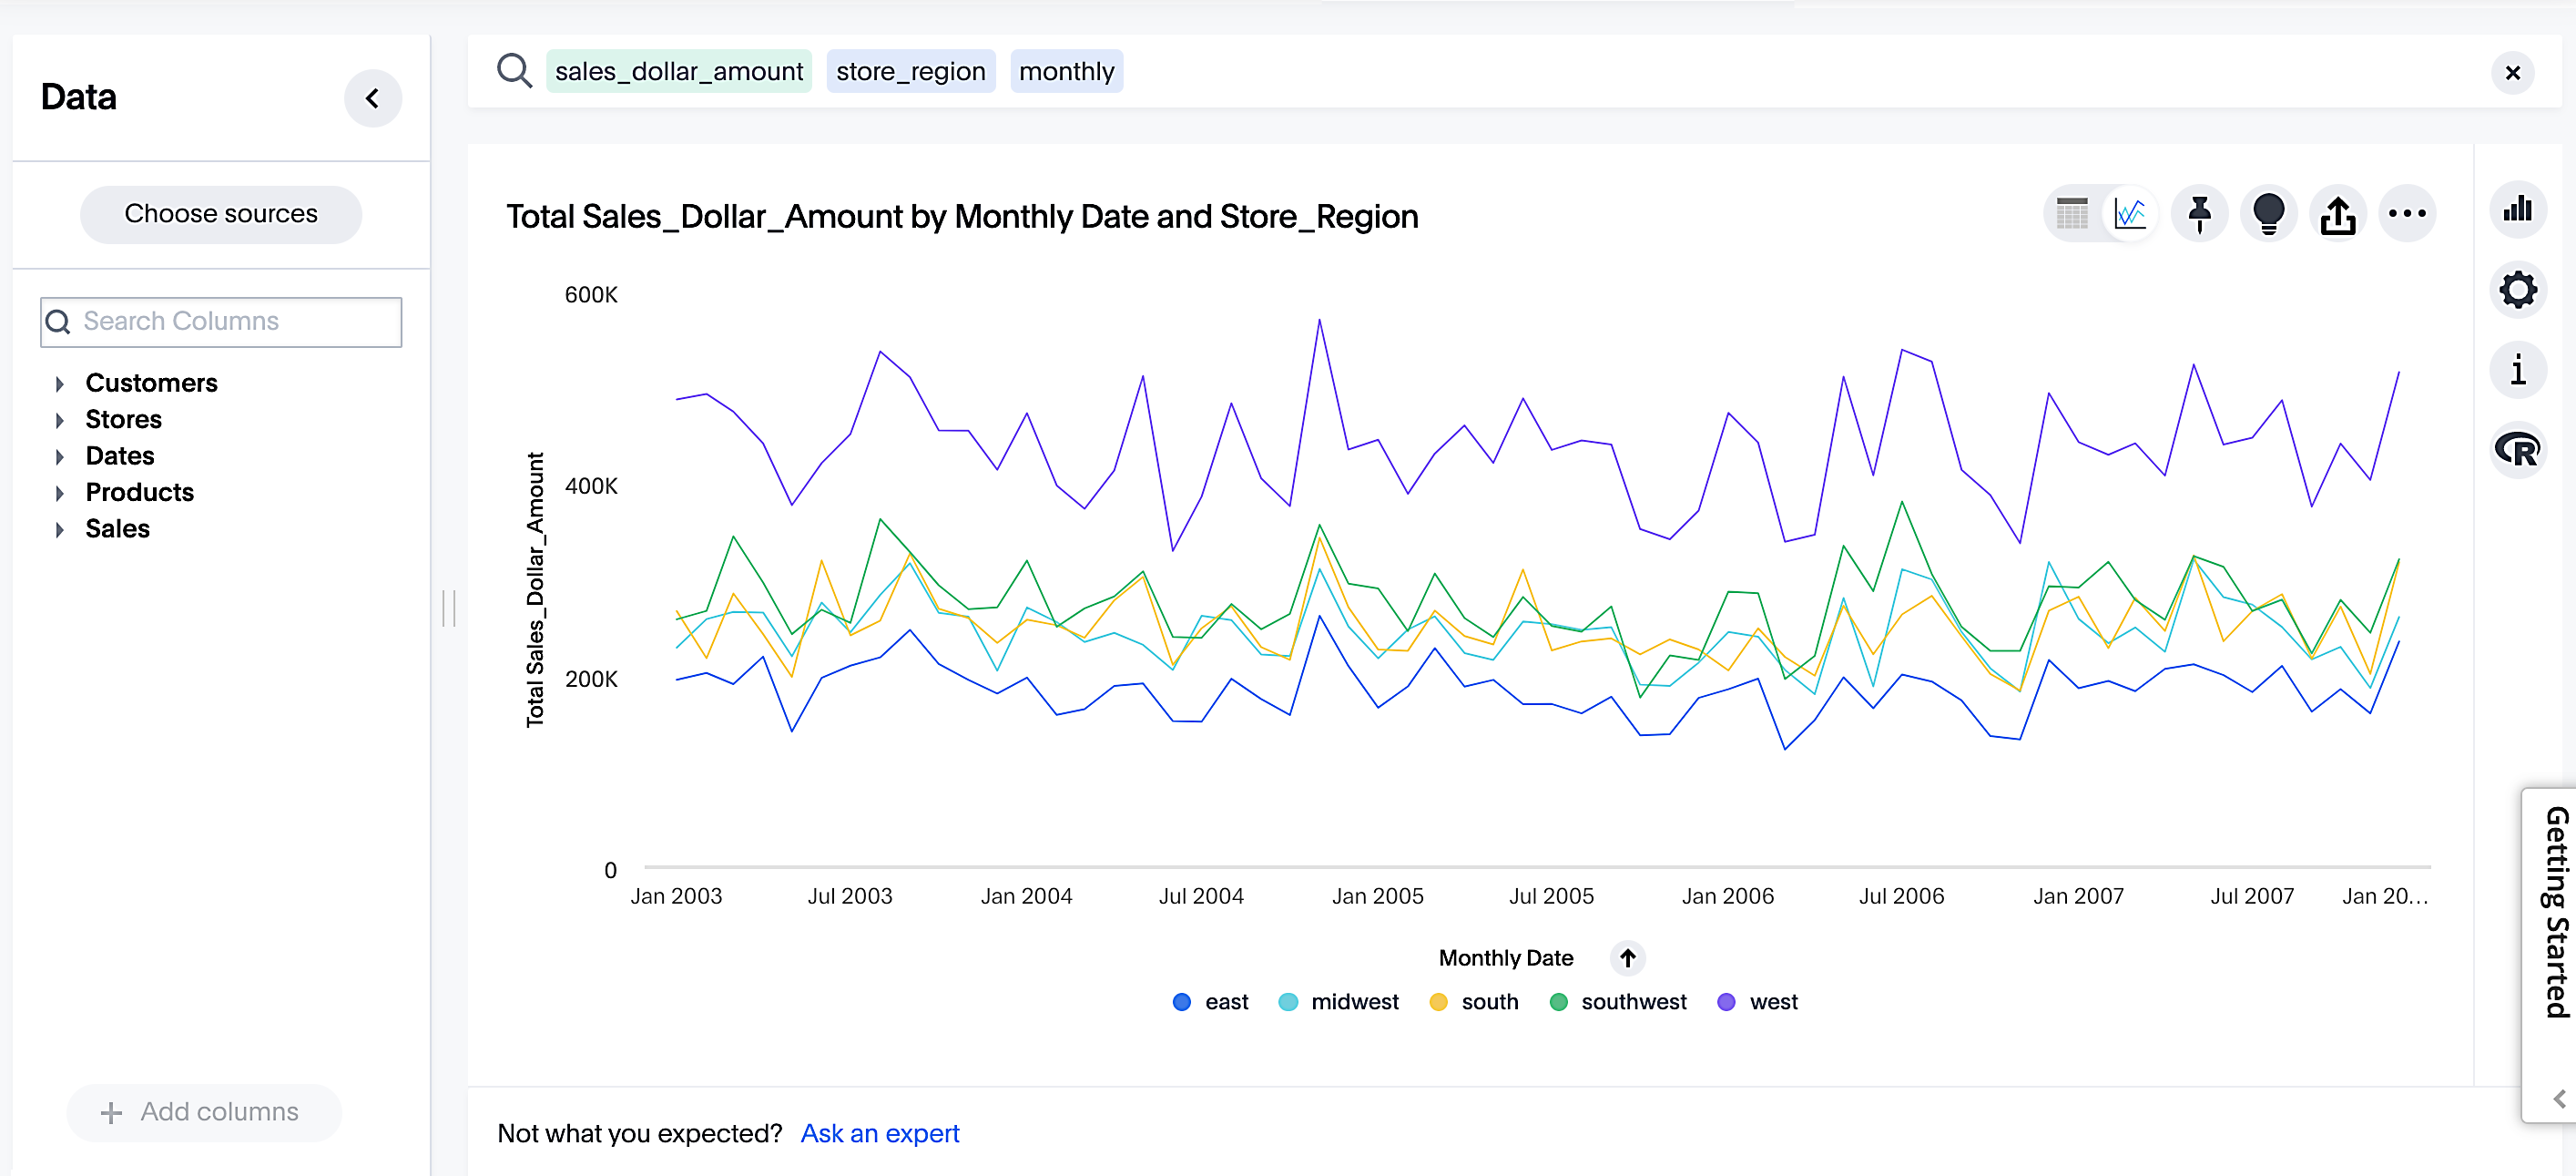Click Ask an expert link
2576x1176 pixels.
tap(880, 1133)
